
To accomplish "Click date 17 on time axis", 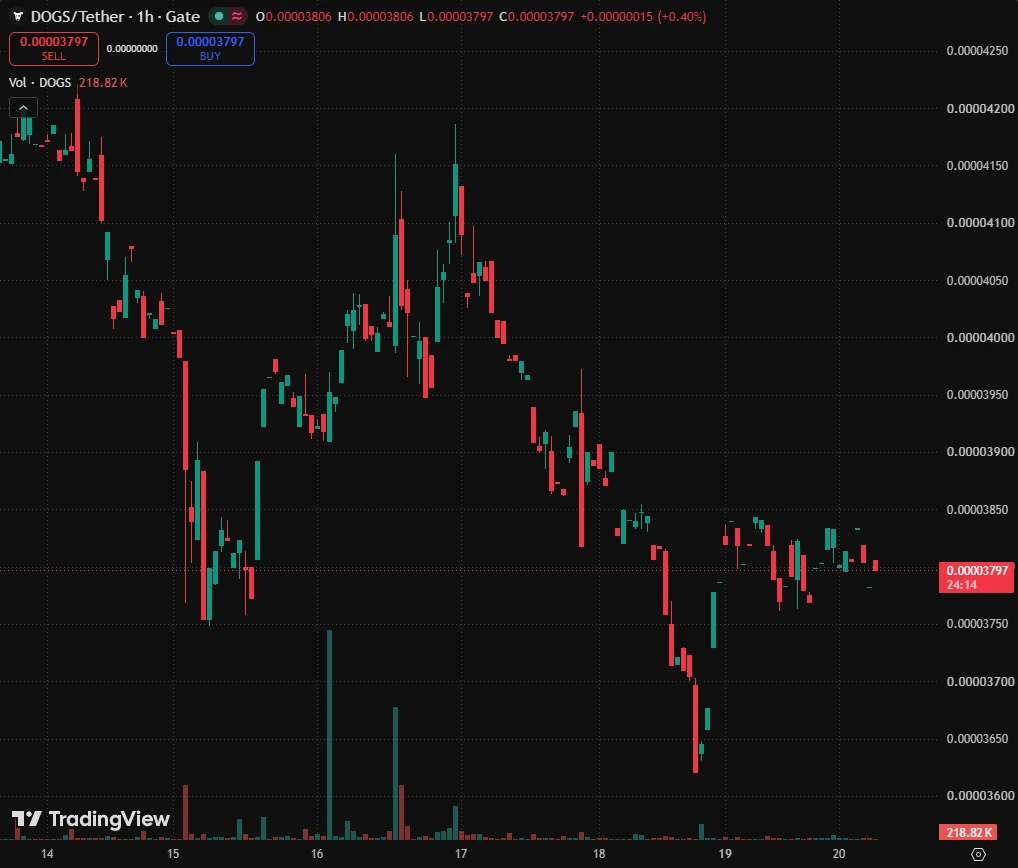I will (461, 854).
